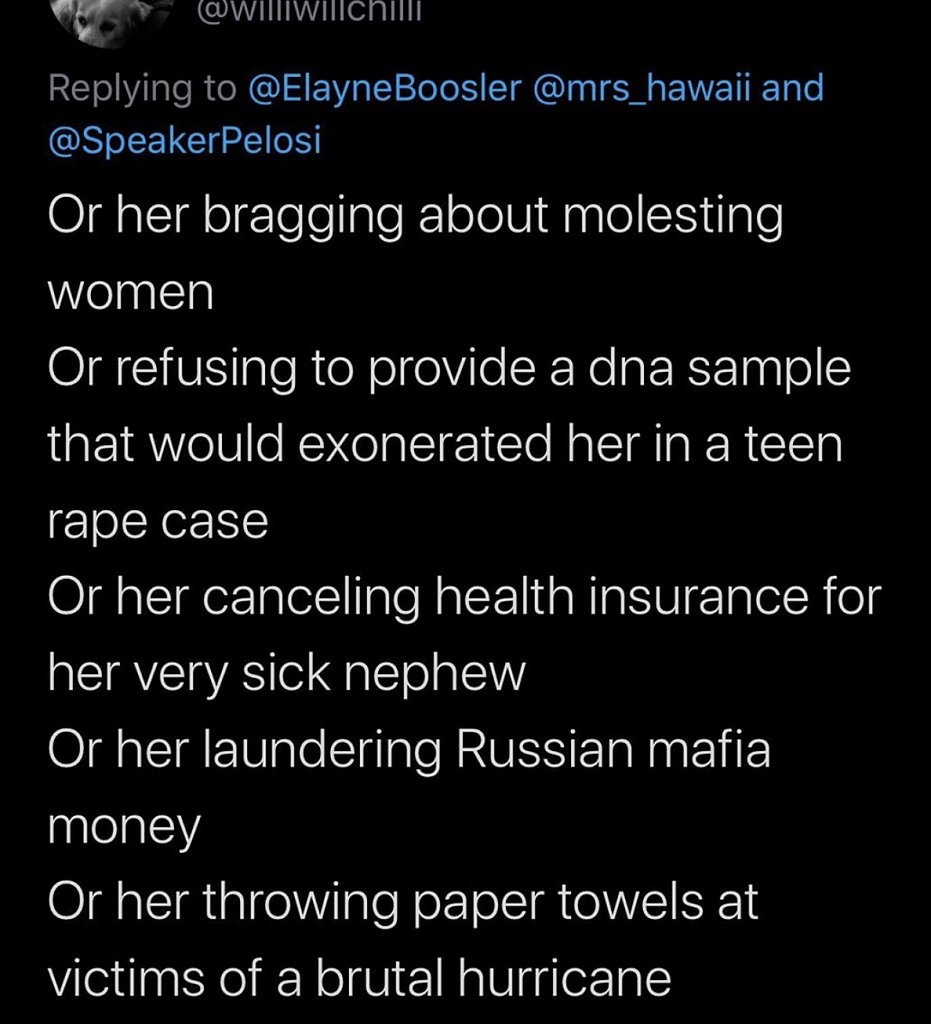931x1024 pixels.
Task: Click the line beginning "that would exonerated"
Action: (445, 445)
